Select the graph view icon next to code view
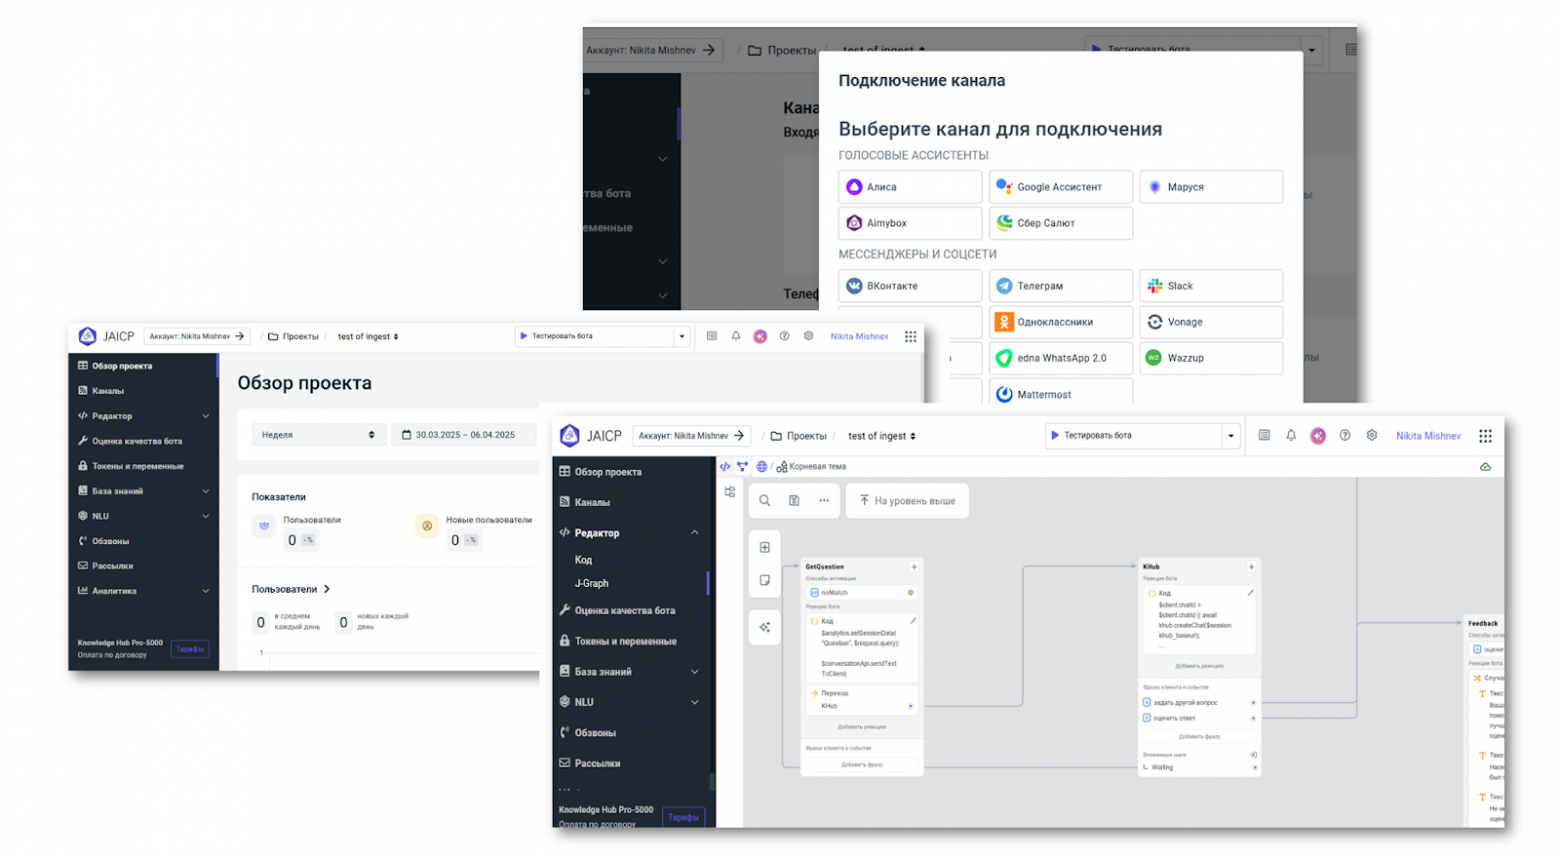The image size is (1560, 858). (x=742, y=466)
